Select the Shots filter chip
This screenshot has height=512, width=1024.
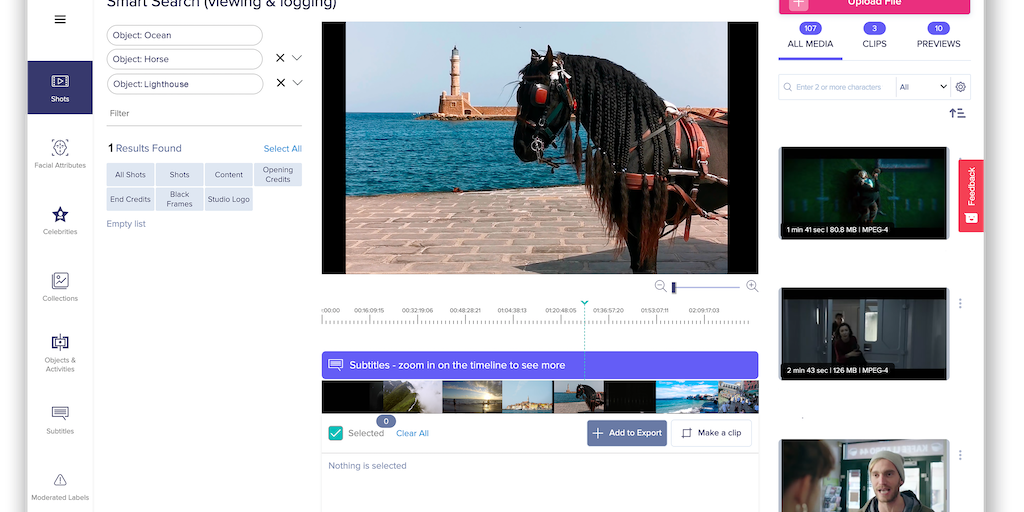tap(180, 174)
